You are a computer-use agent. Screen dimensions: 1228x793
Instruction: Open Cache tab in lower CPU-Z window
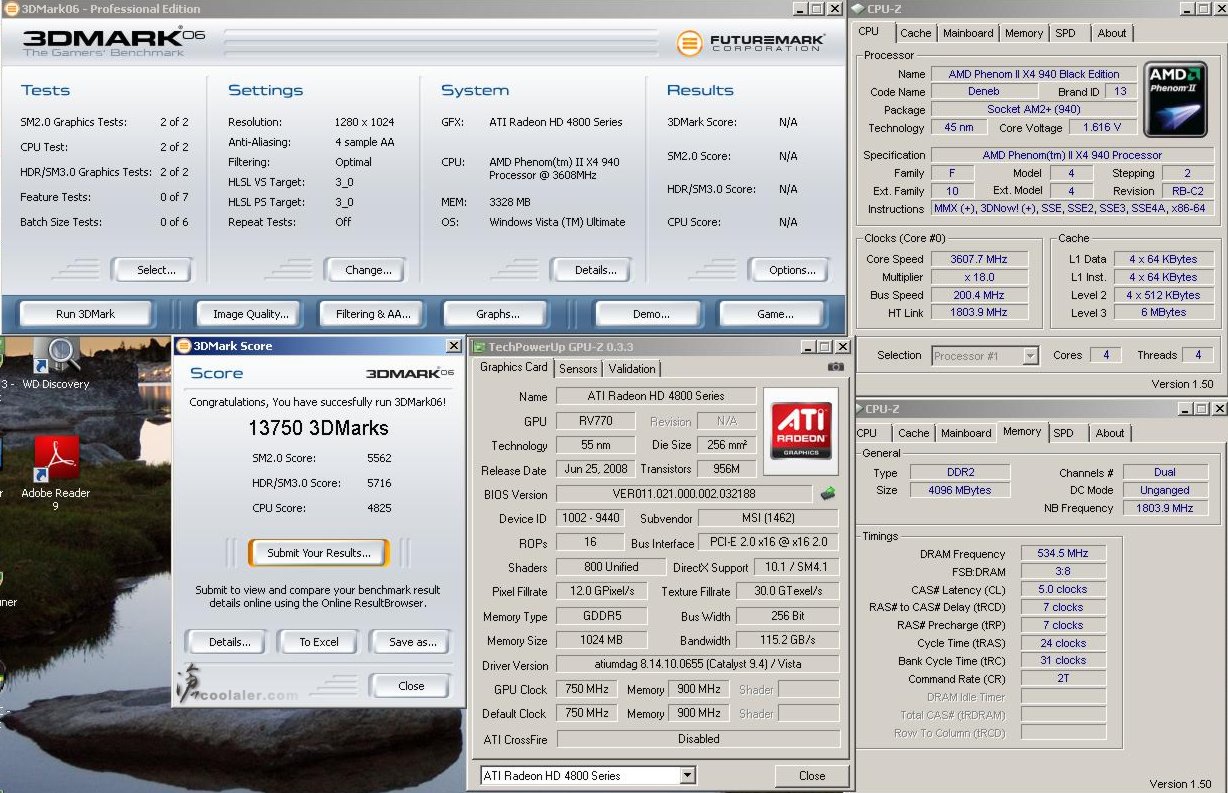(x=913, y=433)
